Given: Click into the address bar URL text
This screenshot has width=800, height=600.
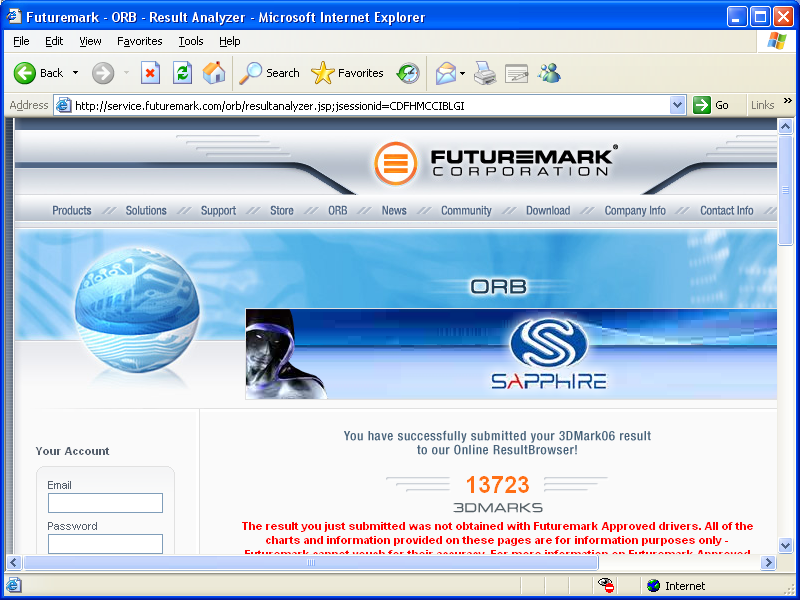Looking at the screenshot, I should [x=269, y=106].
